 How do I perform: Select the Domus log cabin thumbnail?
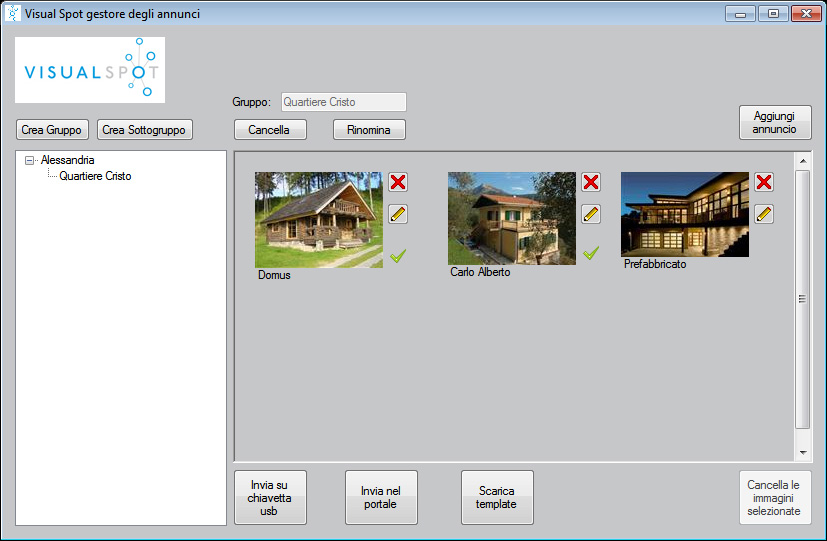[x=319, y=220]
